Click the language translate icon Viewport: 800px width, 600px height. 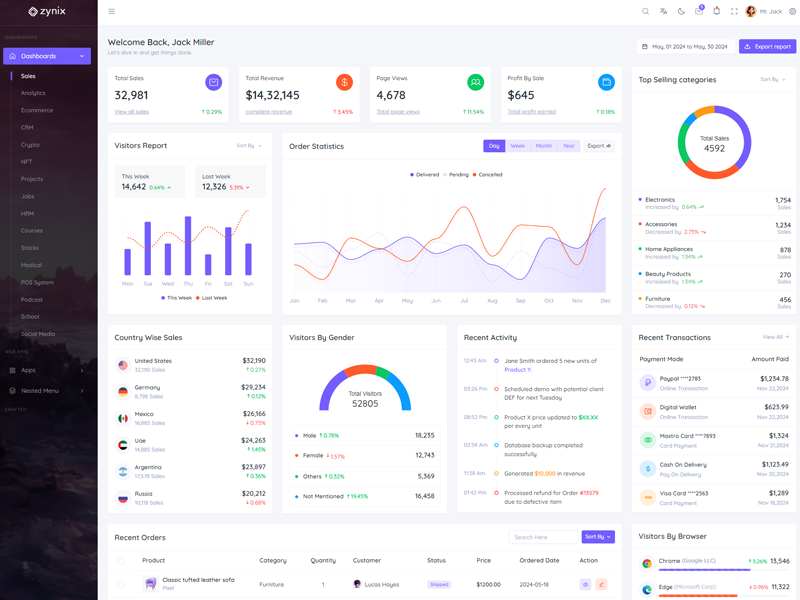click(663, 12)
